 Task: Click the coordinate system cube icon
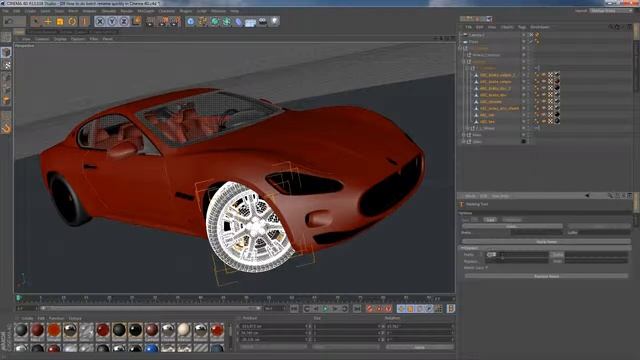tap(136, 21)
